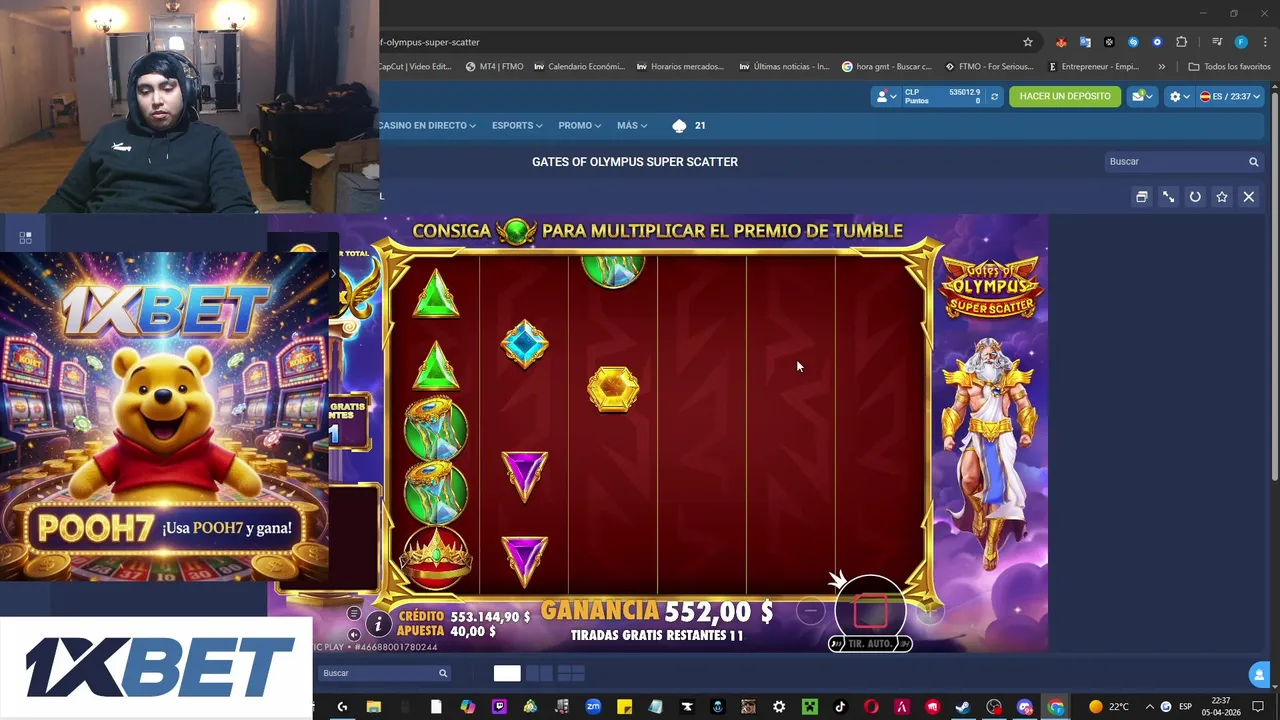Open the site settings gear dropdown
1280x720 pixels.
point(1180,96)
